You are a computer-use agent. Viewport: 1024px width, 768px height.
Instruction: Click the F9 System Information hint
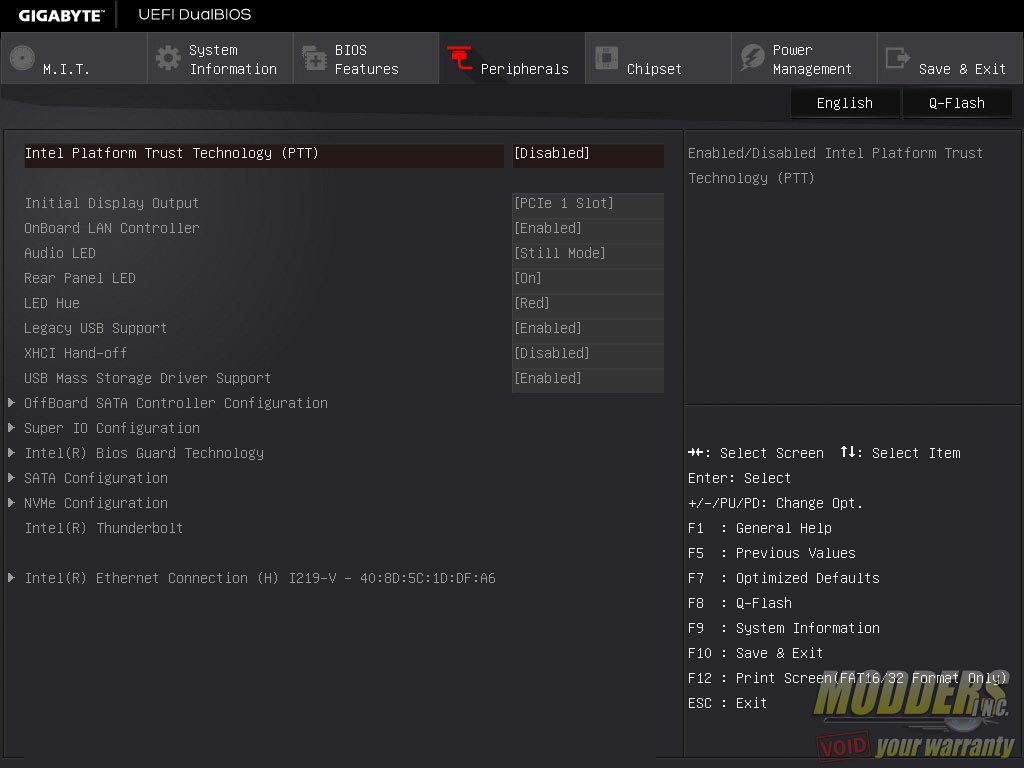784,628
